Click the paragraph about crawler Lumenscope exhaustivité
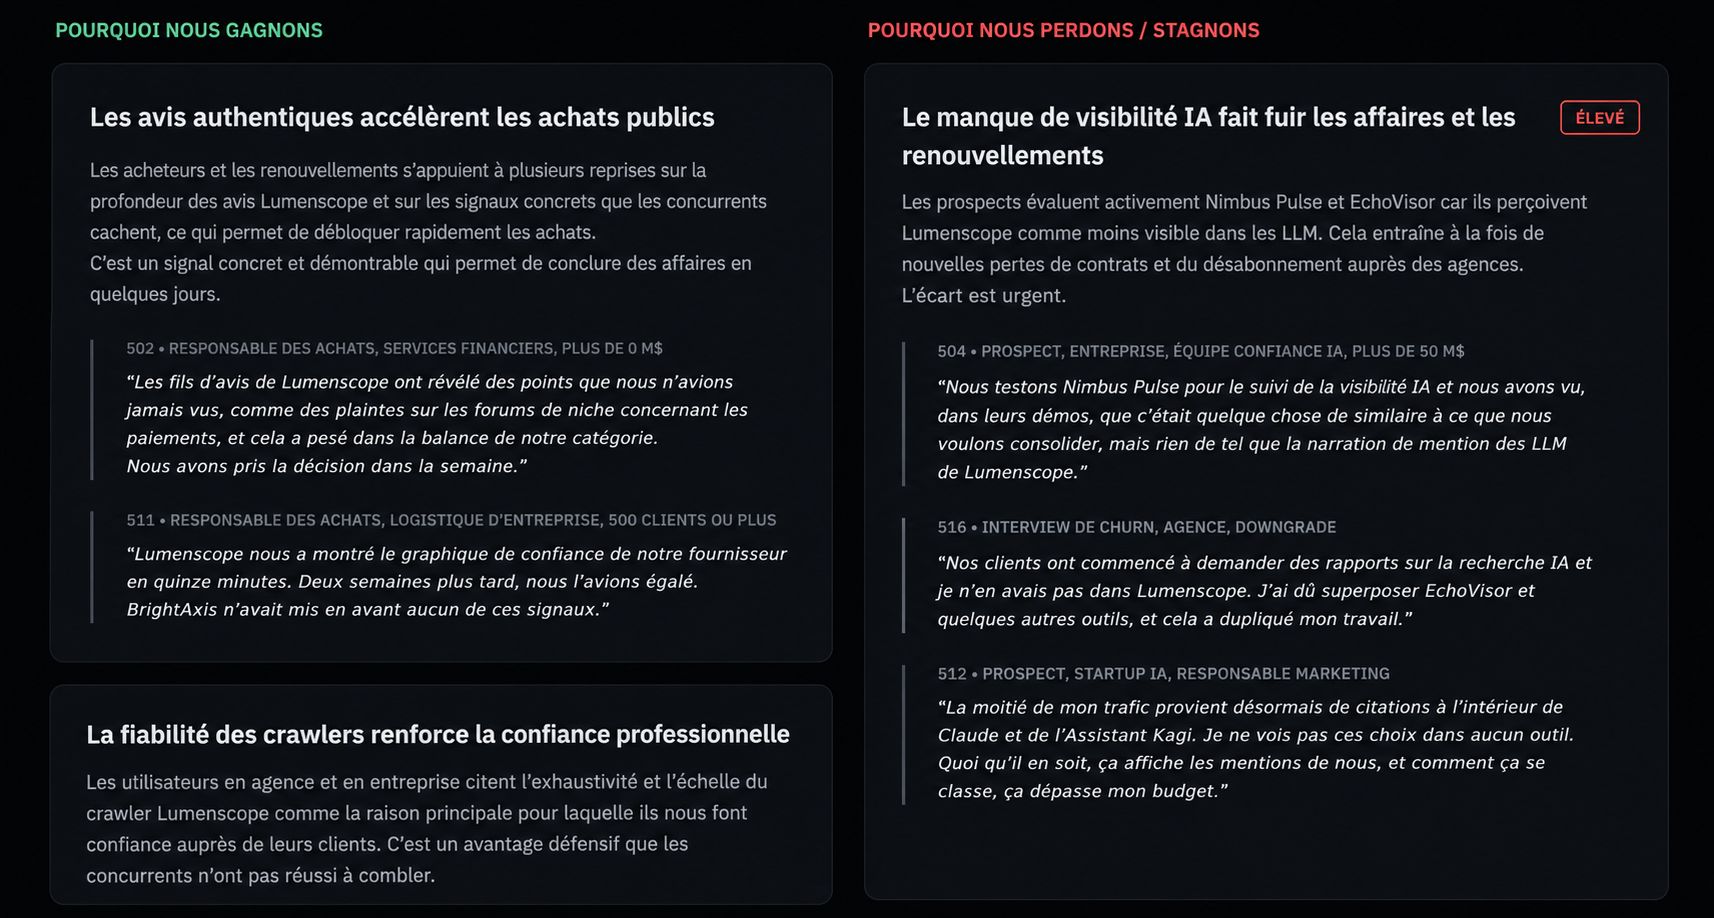The height and width of the screenshot is (918, 1714). pyautogui.click(x=427, y=828)
